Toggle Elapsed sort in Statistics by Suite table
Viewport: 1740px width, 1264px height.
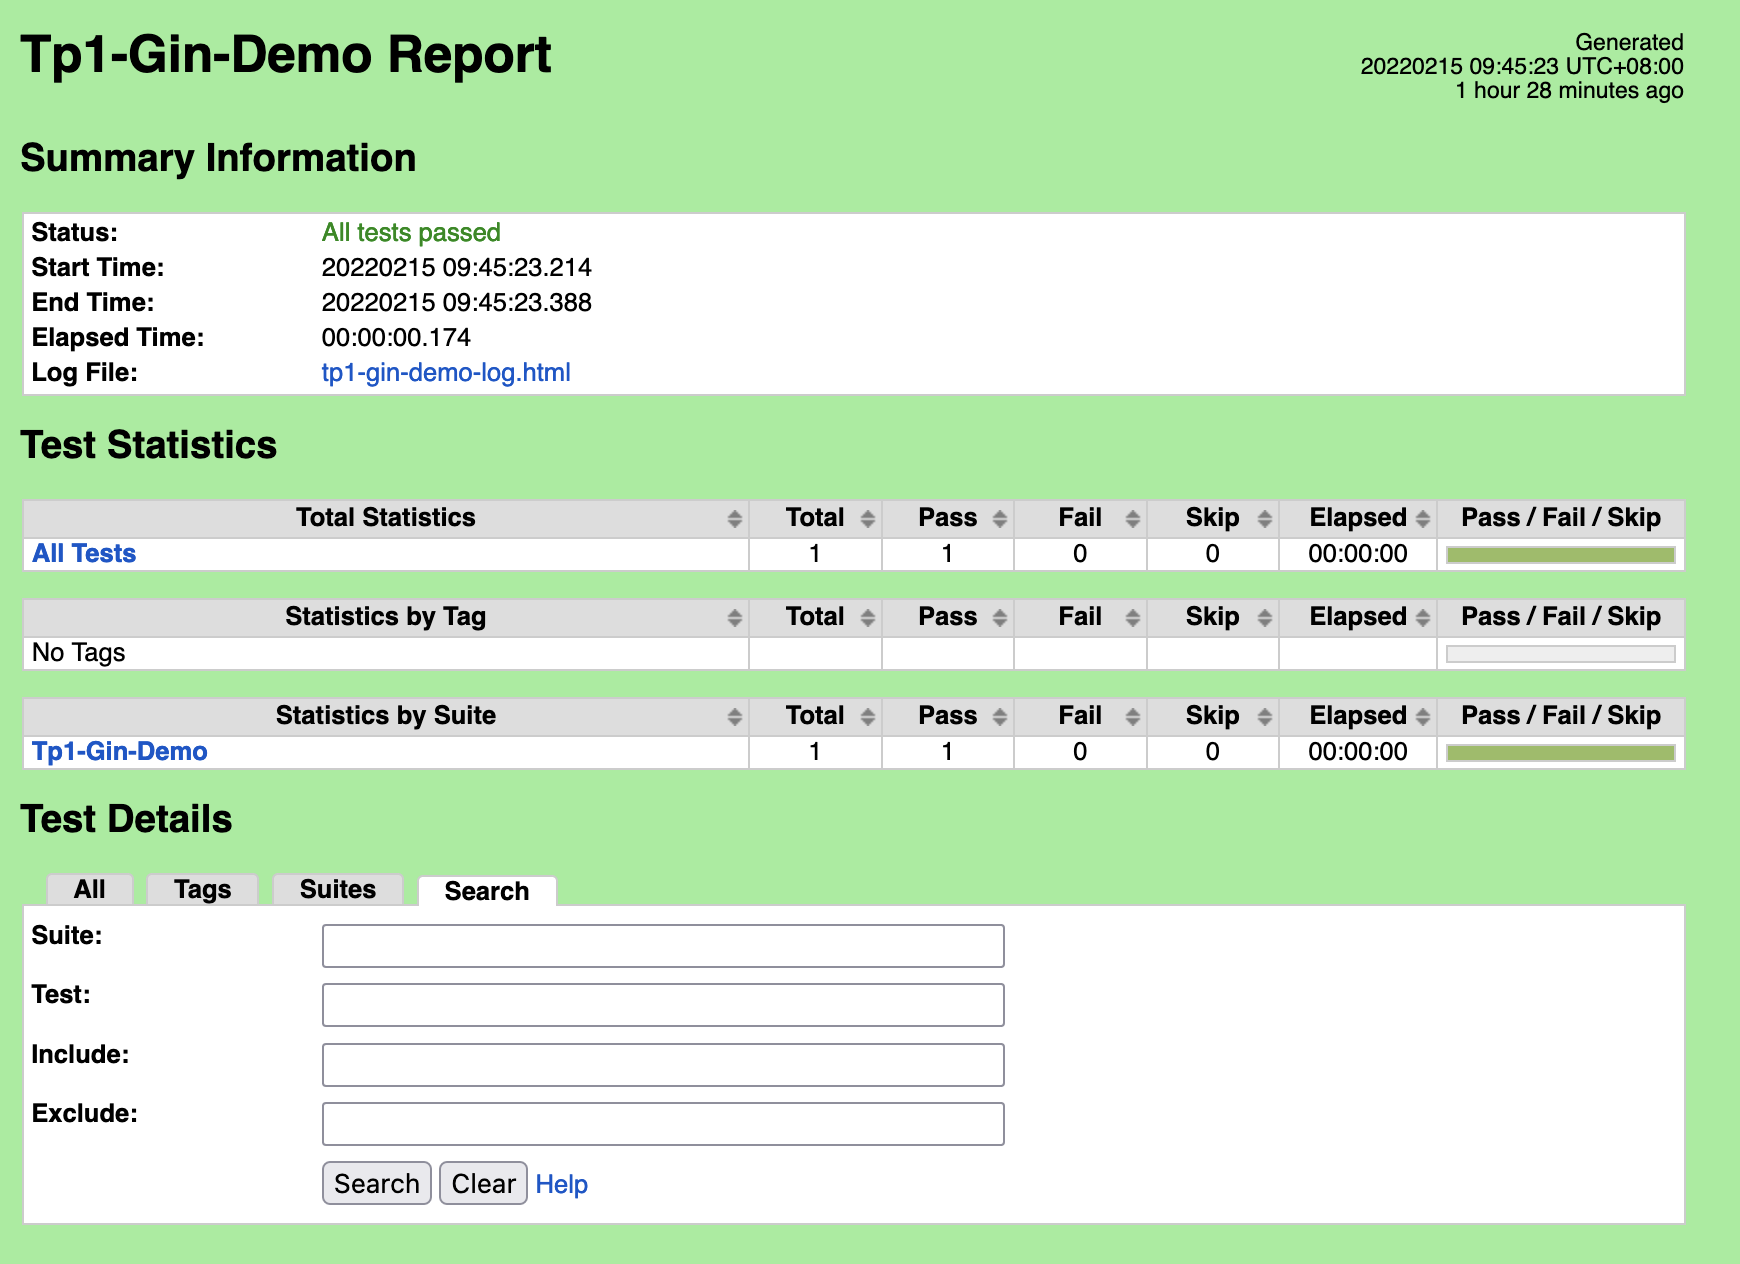click(1424, 716)
